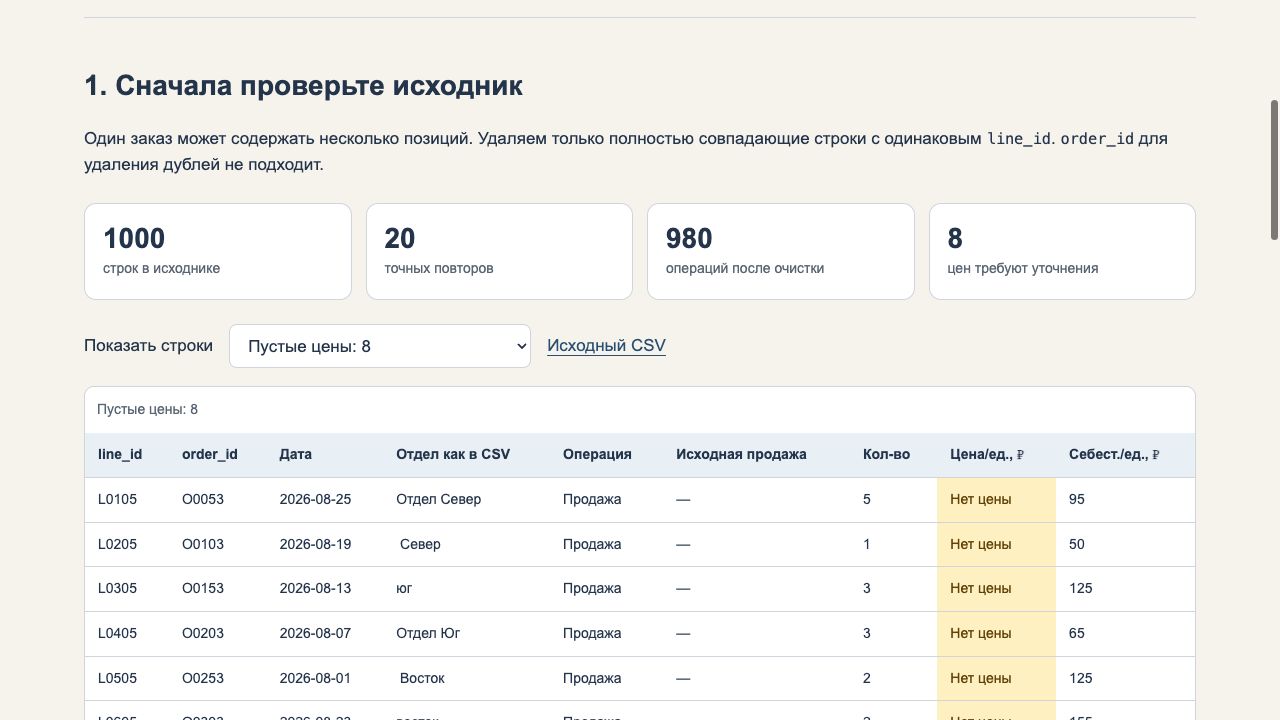Click 'Продажа' in row L0105
Screen dimensions: 1280x720
[592, 499]
